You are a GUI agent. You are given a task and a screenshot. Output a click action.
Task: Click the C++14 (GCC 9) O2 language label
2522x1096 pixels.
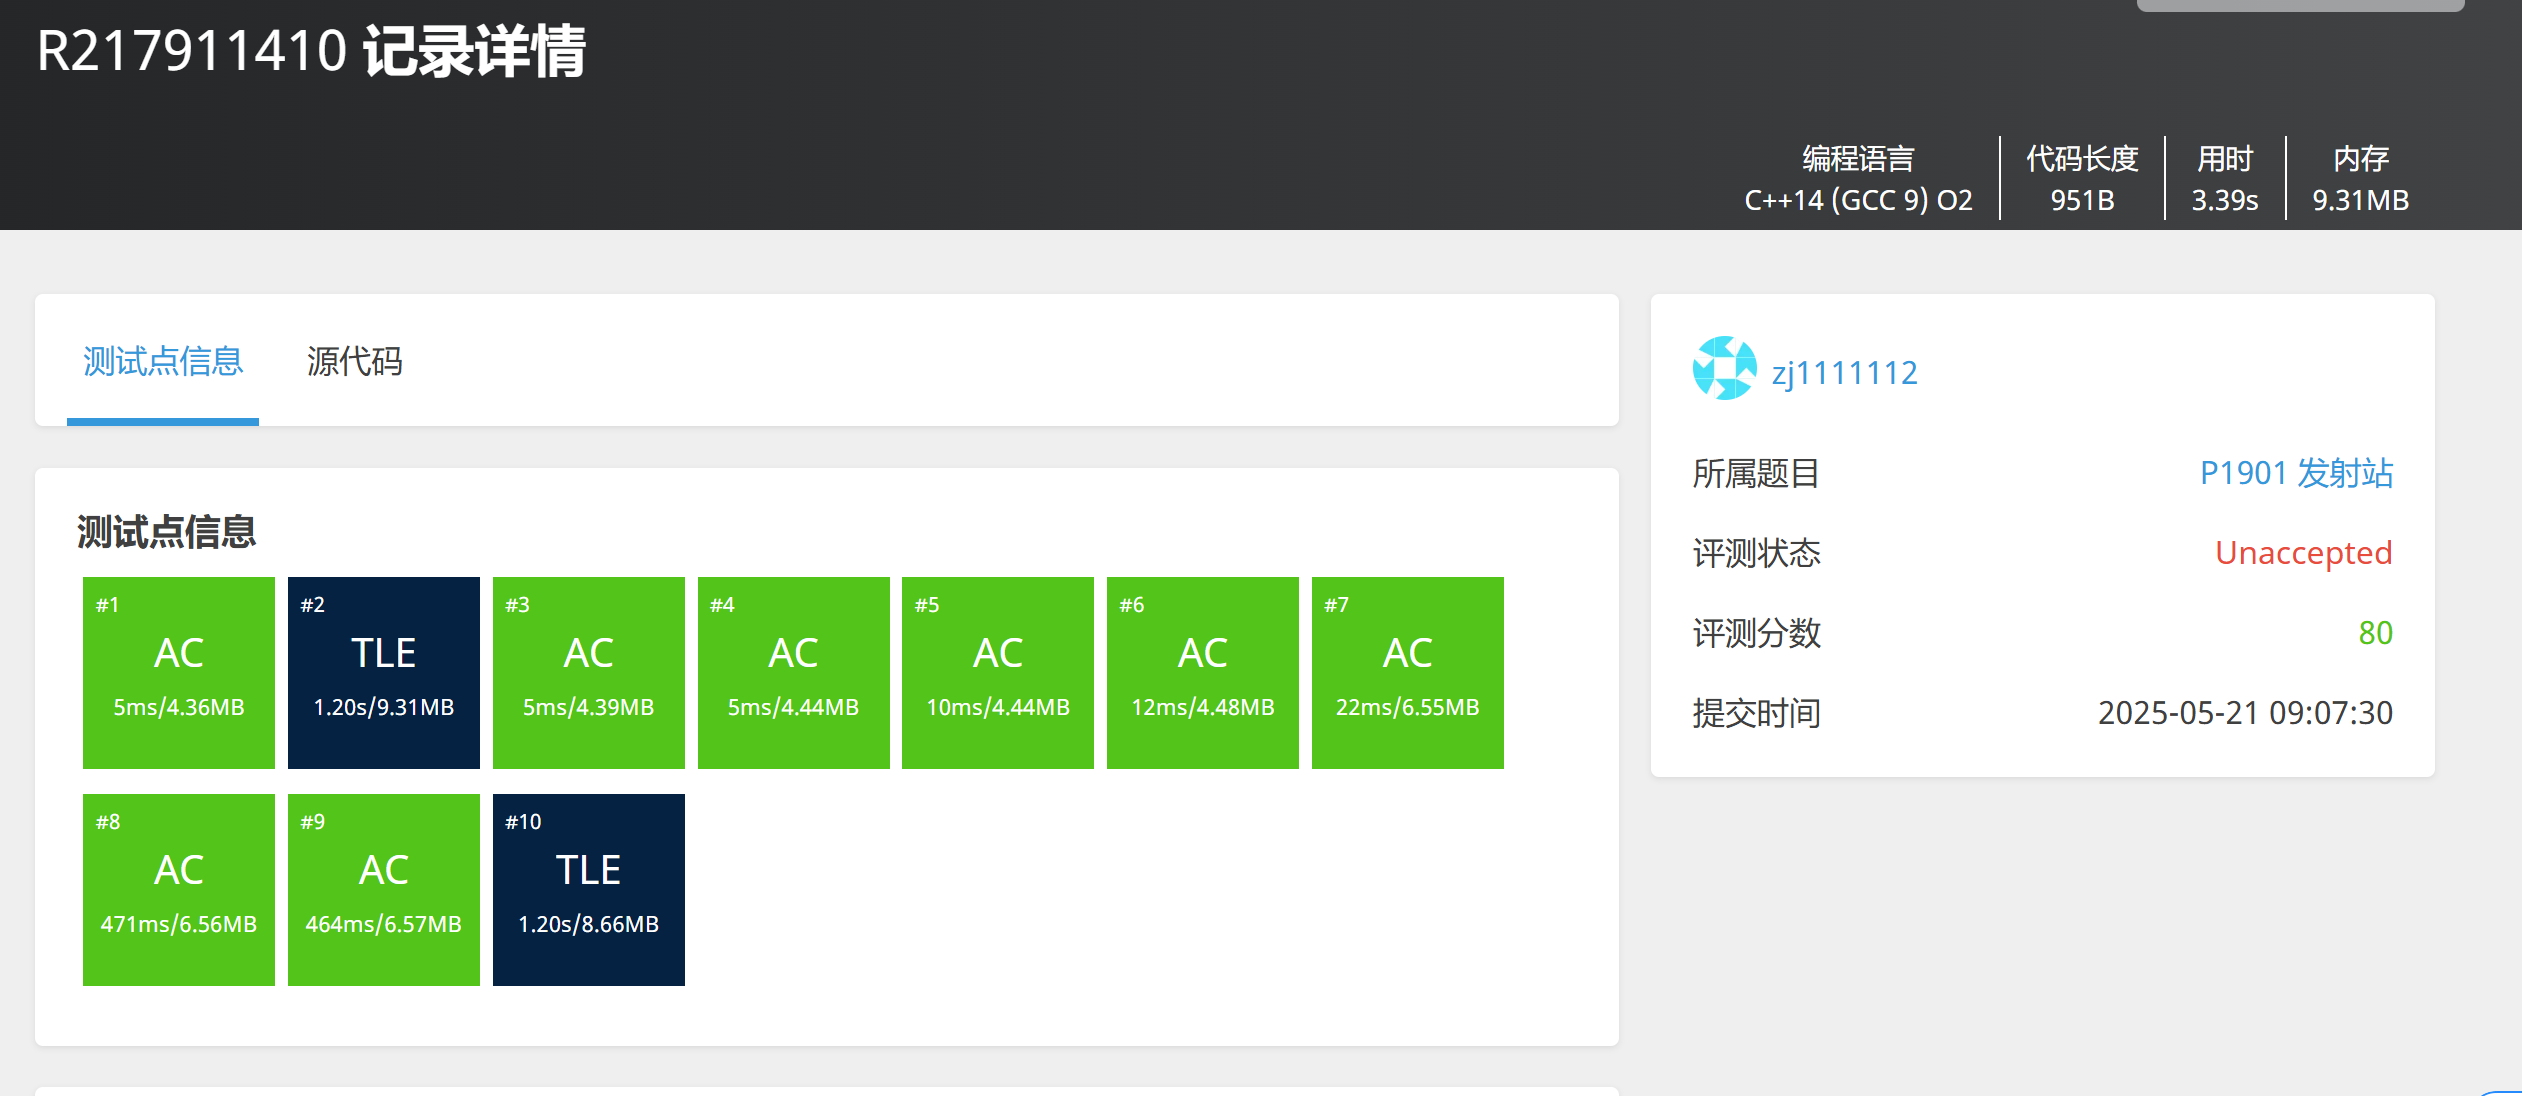tap(1858, 200)
